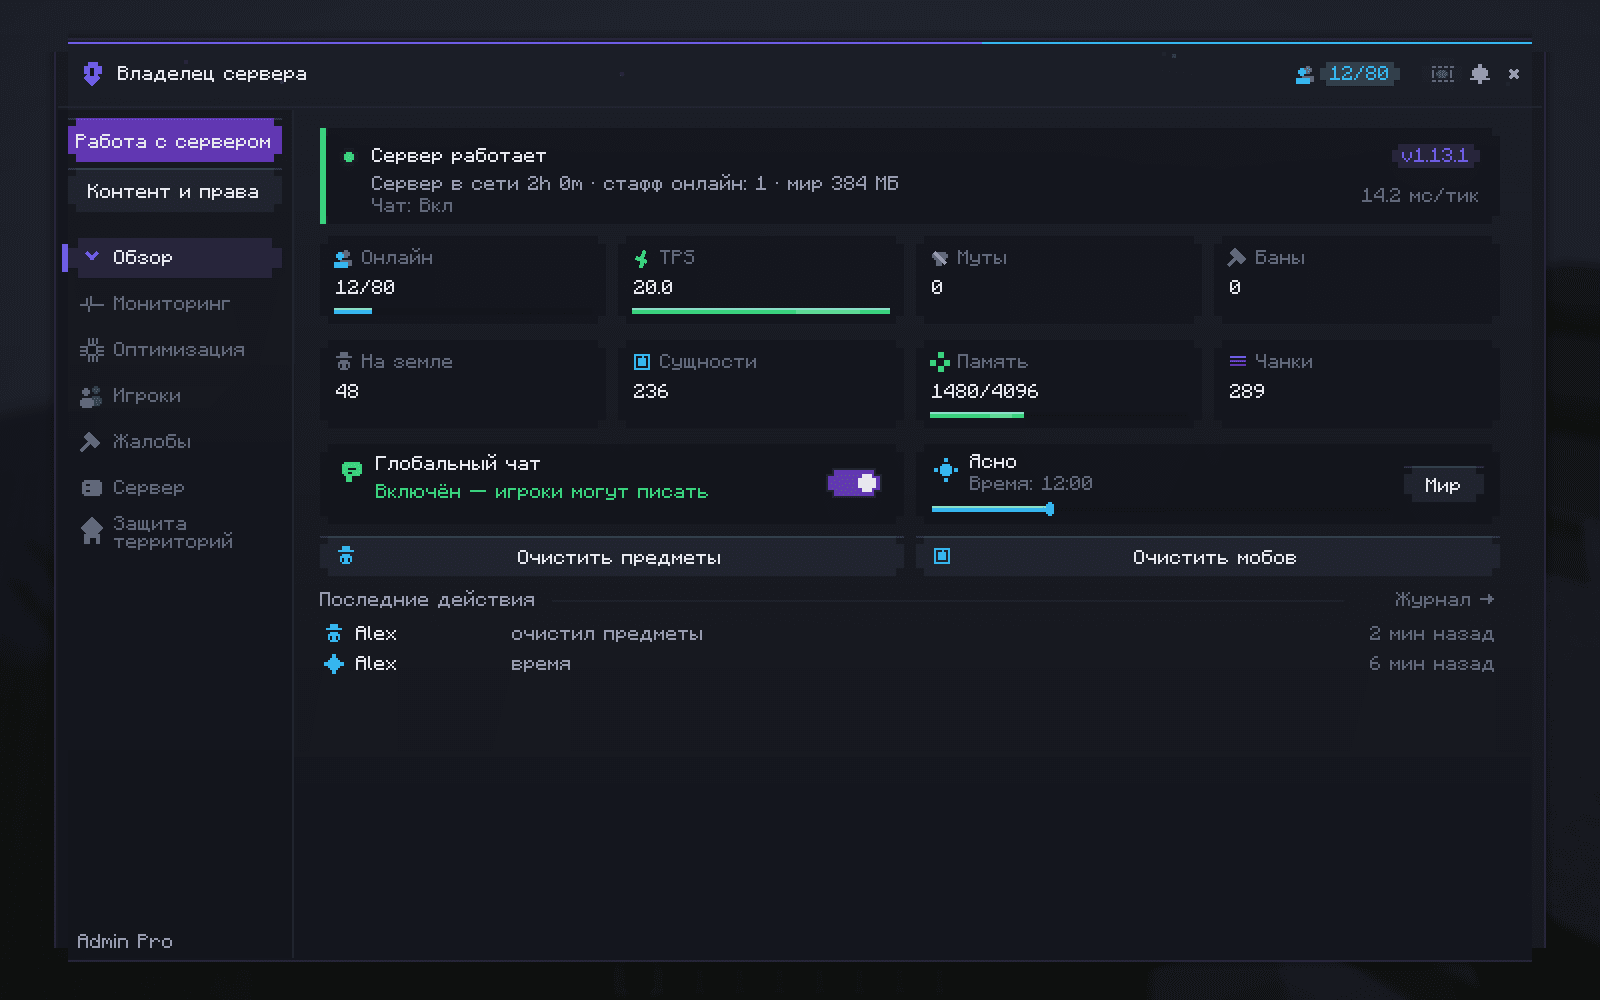
Task: Click the Жалобы hammer icon
Action: [91, 442]
